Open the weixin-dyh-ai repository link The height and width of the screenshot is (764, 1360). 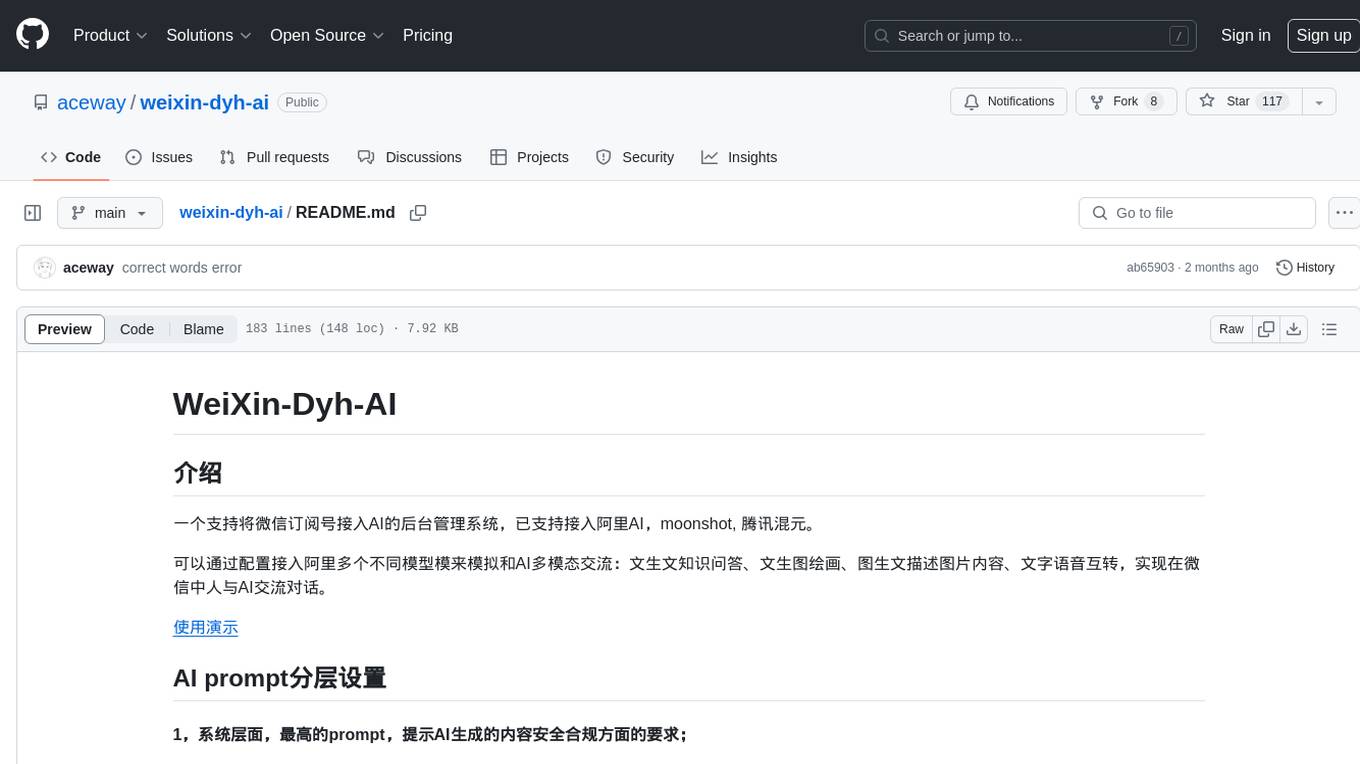coord(204,102)
